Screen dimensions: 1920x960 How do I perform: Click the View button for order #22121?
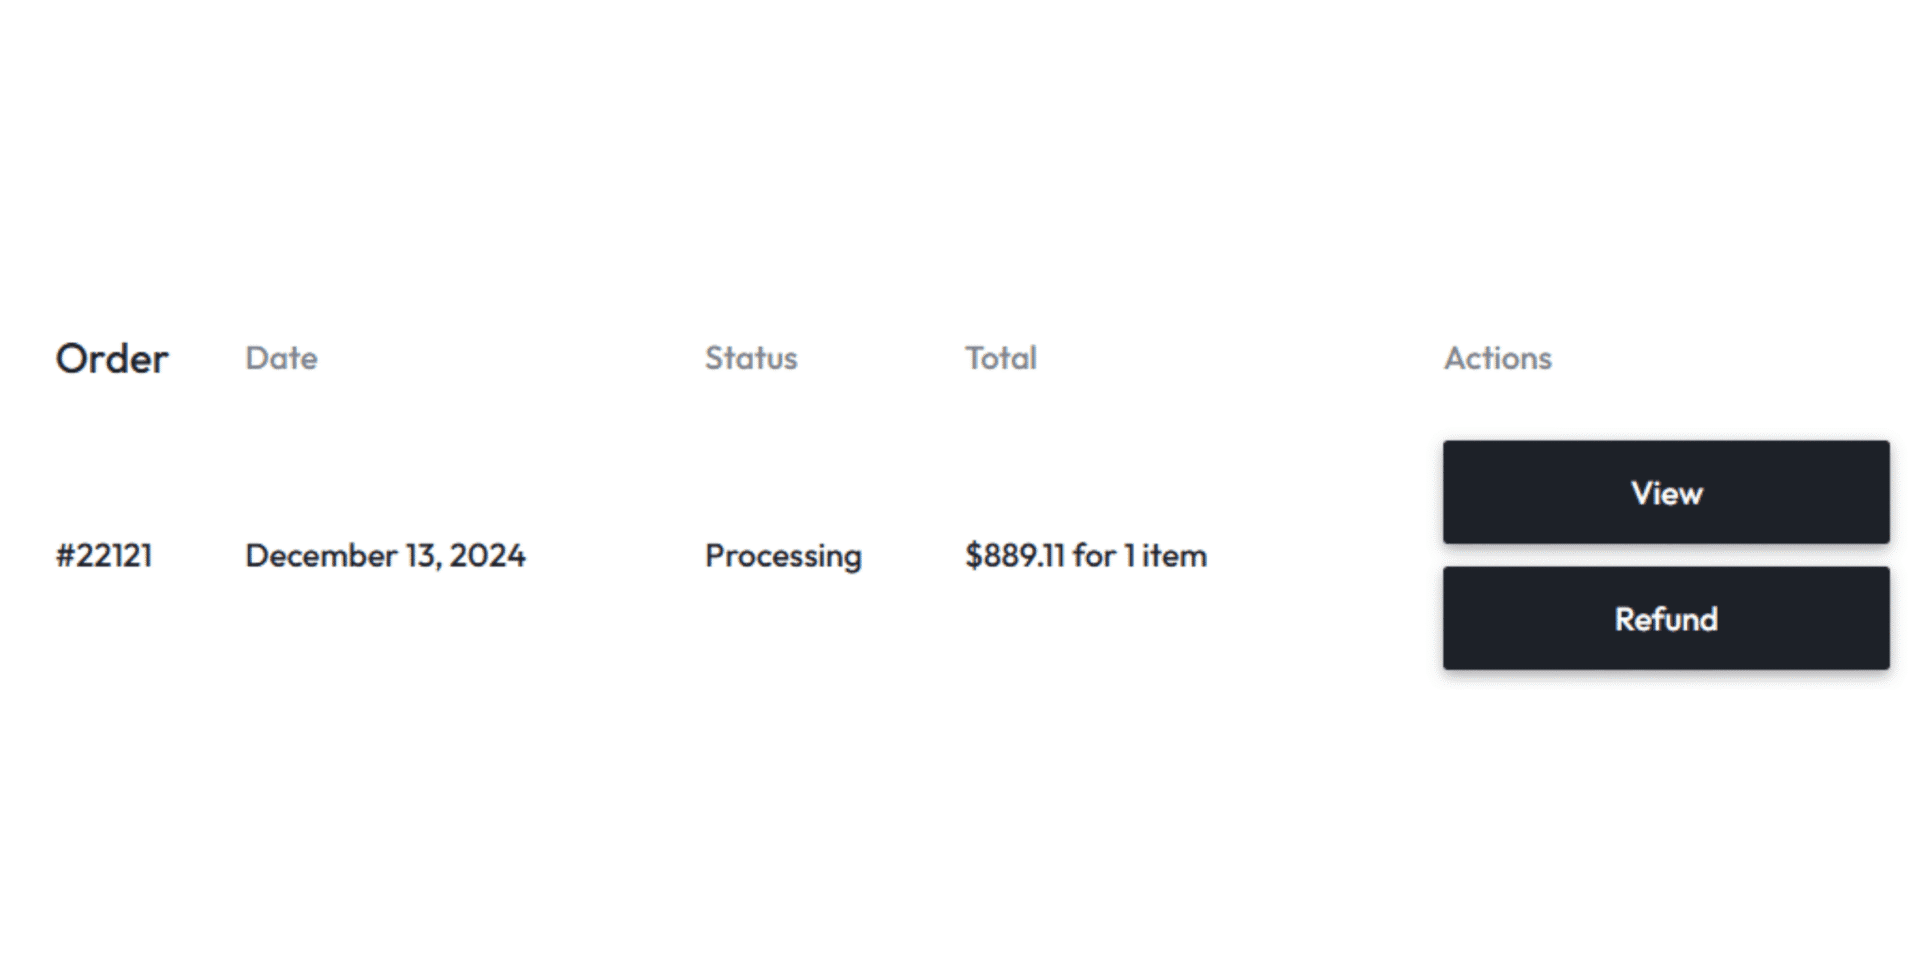click(x=1665, y=492)
